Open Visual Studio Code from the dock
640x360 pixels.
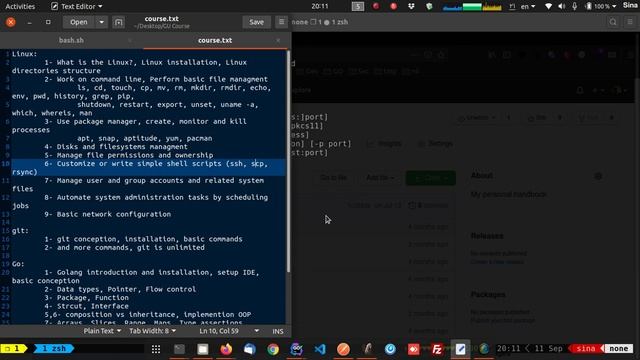pyautogui.click(x=320, y=349)
